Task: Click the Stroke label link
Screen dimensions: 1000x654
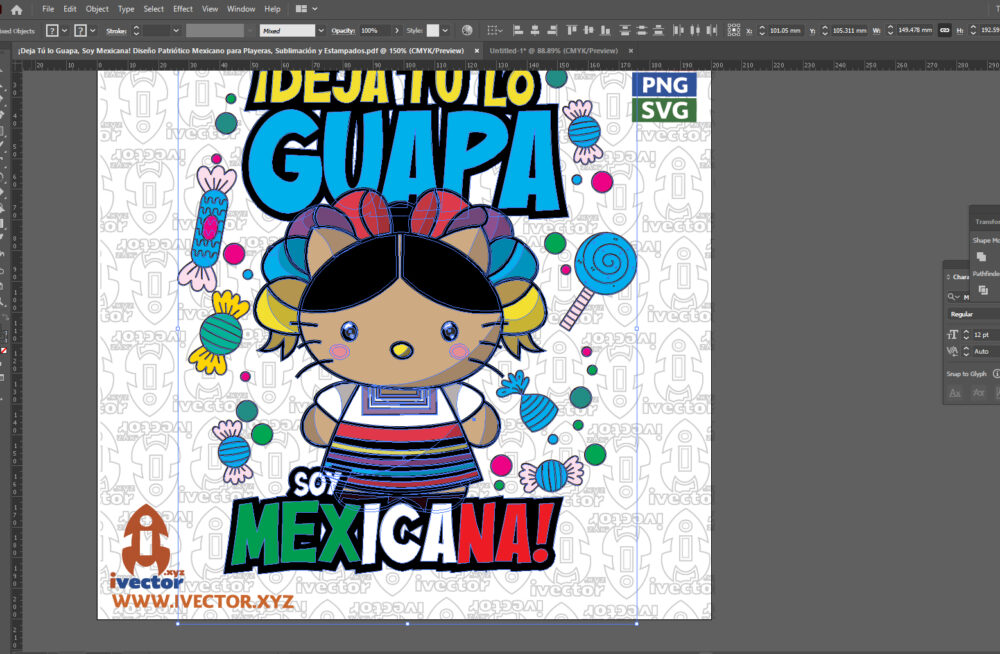Action: click(116, 31)
